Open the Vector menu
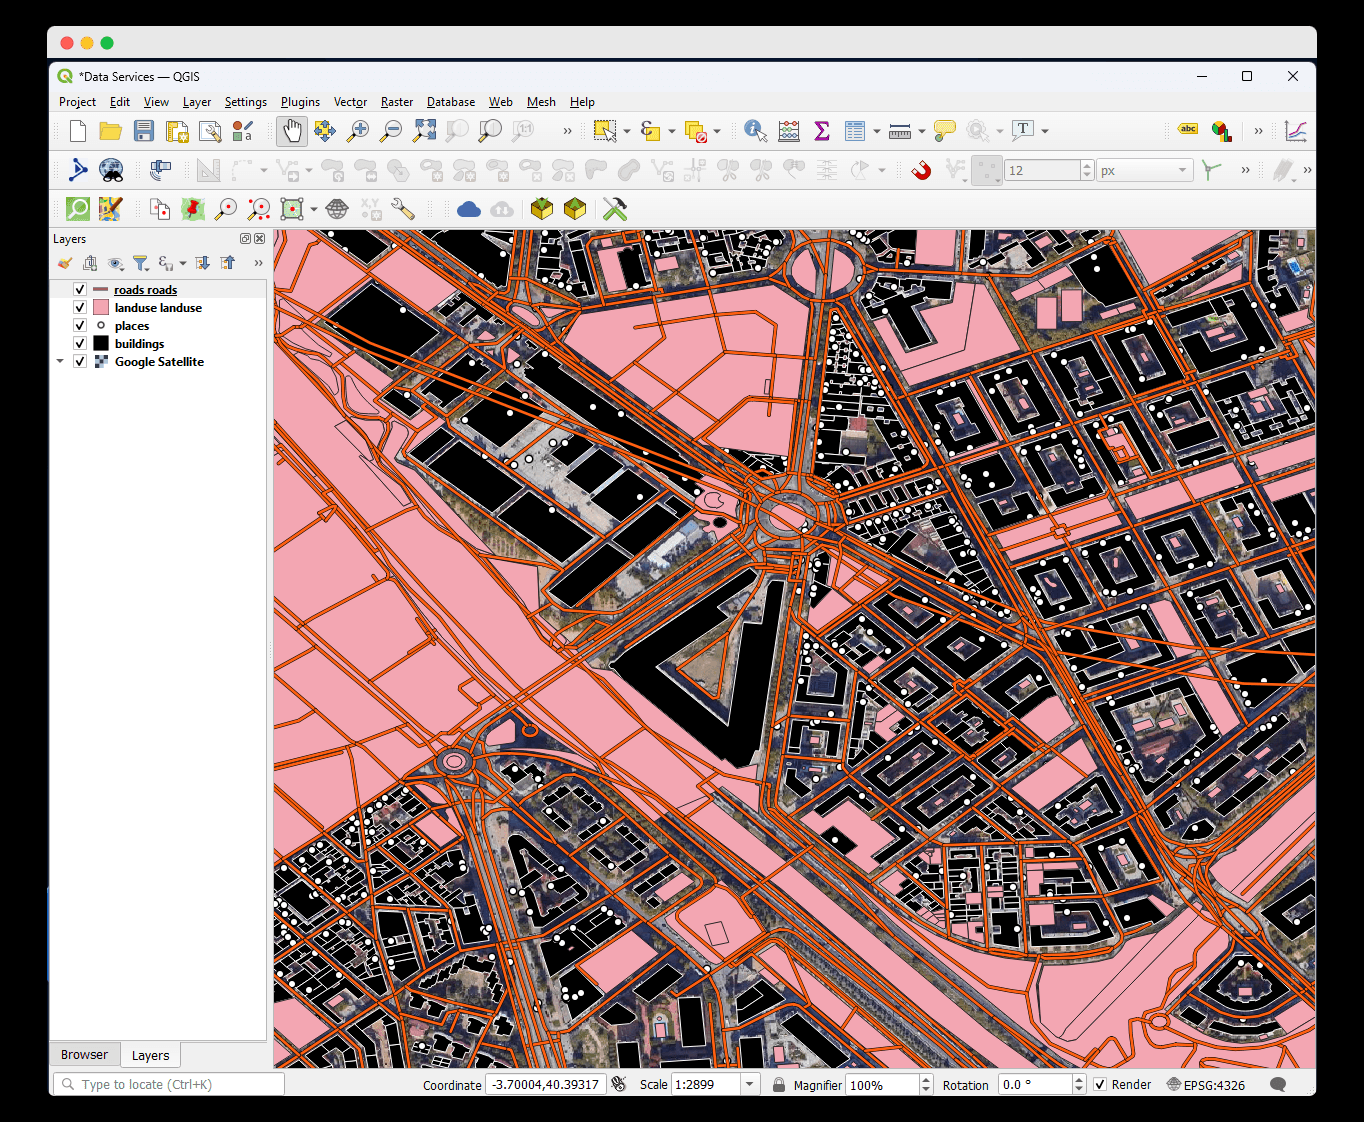Image resolution: width=1364 pixels, height=1122 pixels. 350,101
